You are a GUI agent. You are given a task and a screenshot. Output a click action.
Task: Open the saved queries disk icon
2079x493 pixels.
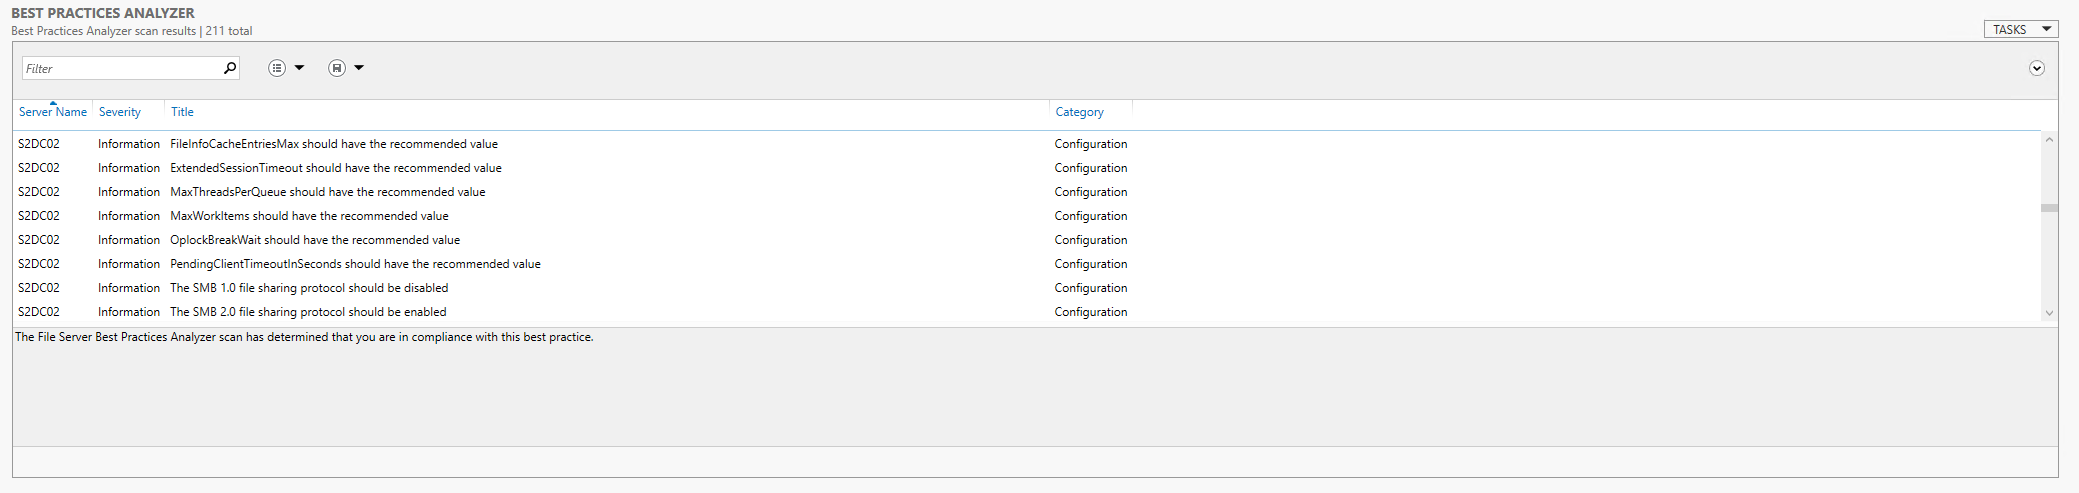(x=337, y=68)
